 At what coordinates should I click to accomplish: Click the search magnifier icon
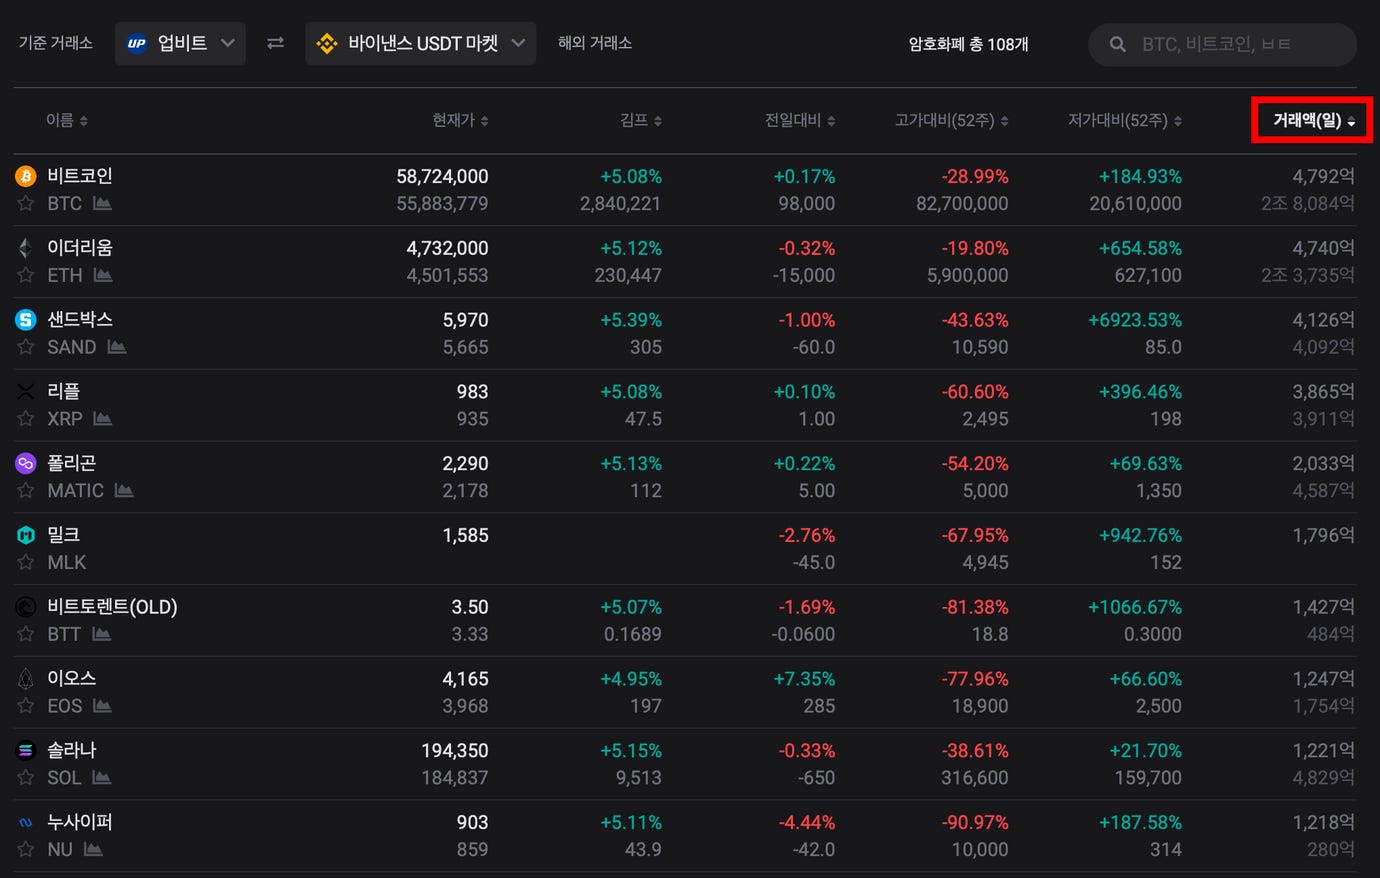tap(1118, 44)
